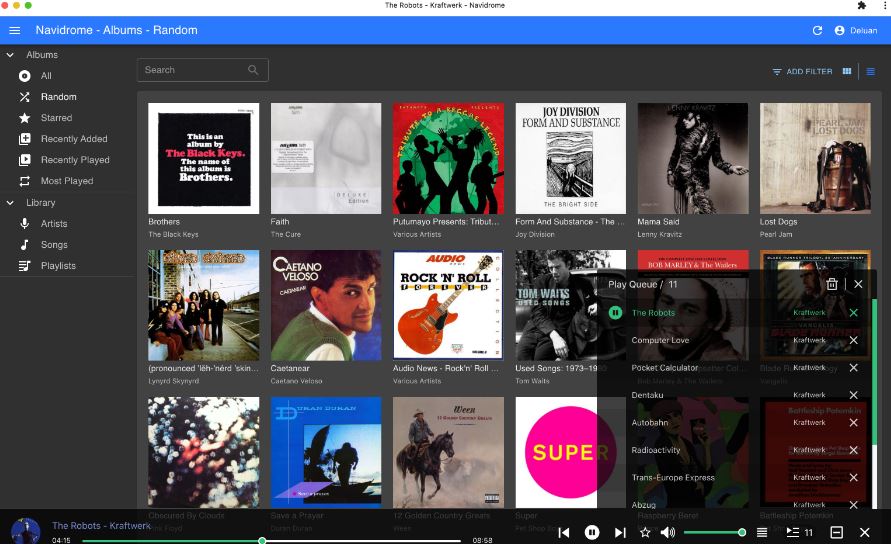
Task: Skip to the next track
Action: [x=620, y=533]
